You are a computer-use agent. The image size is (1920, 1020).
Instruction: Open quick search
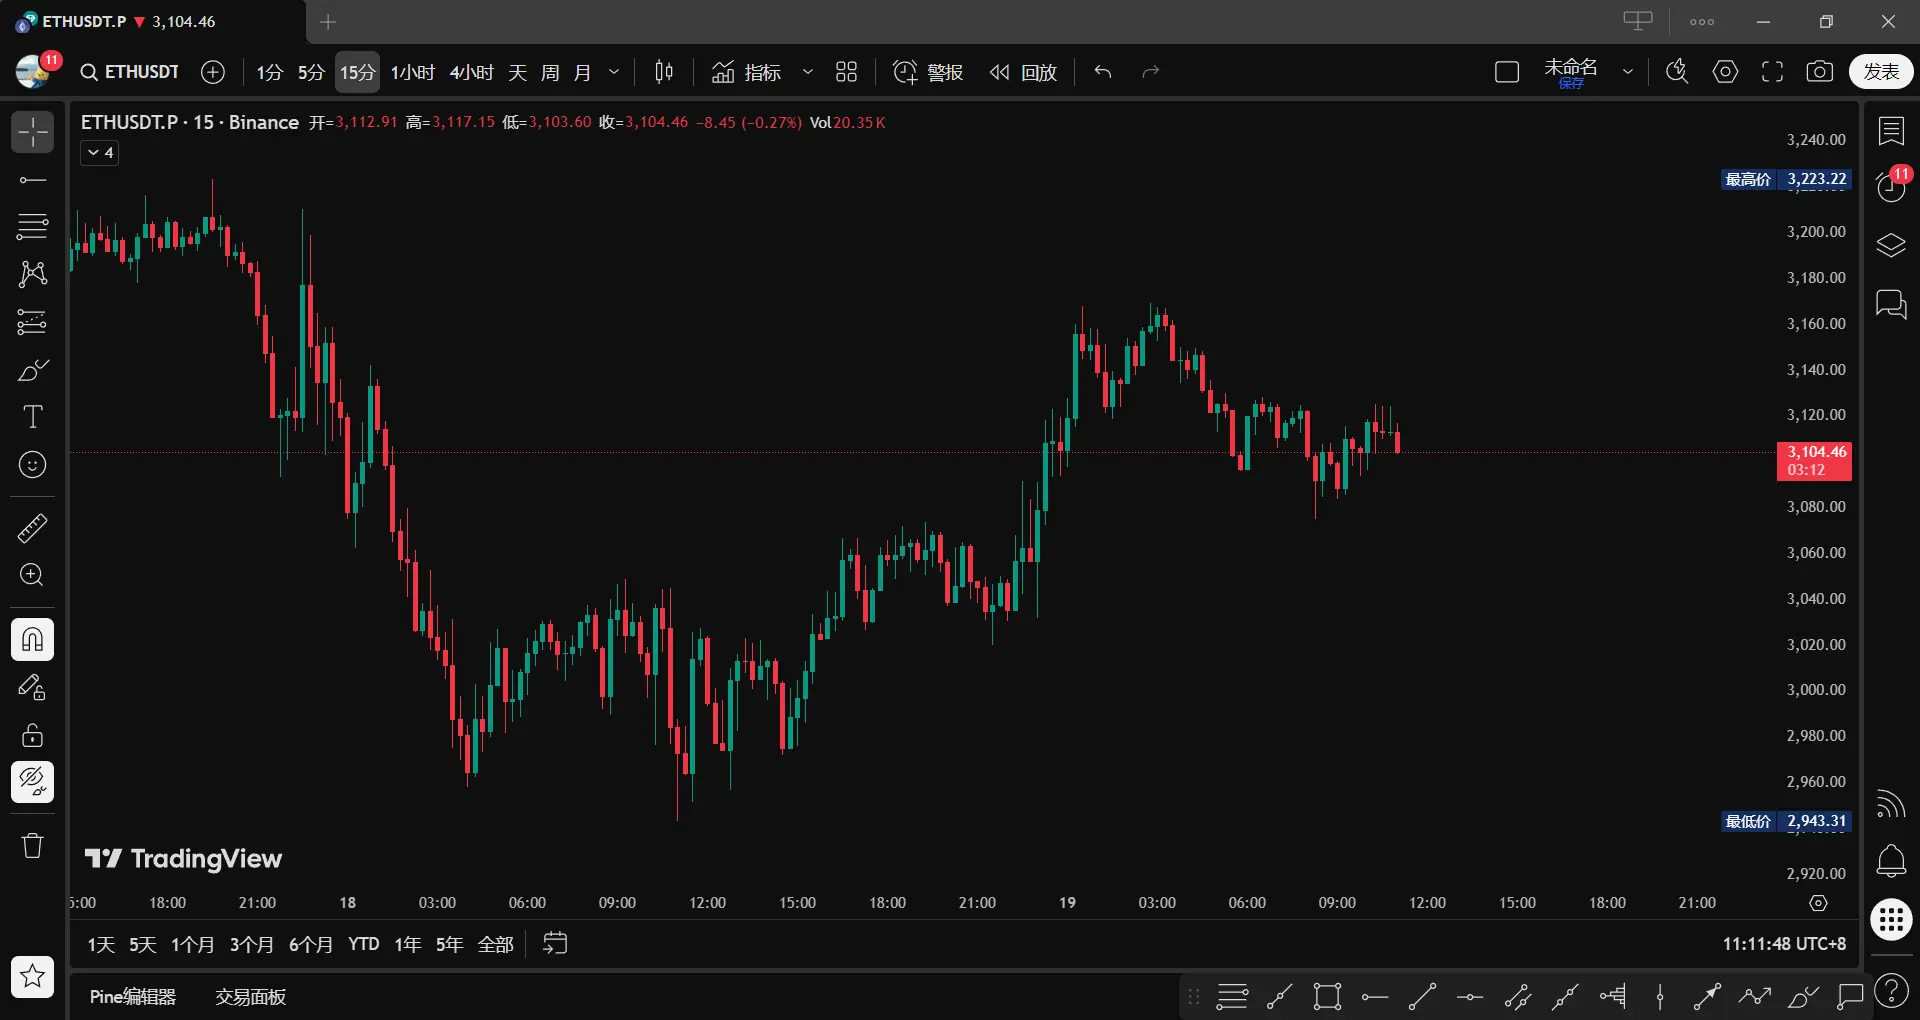click(x=1677, y=72)
